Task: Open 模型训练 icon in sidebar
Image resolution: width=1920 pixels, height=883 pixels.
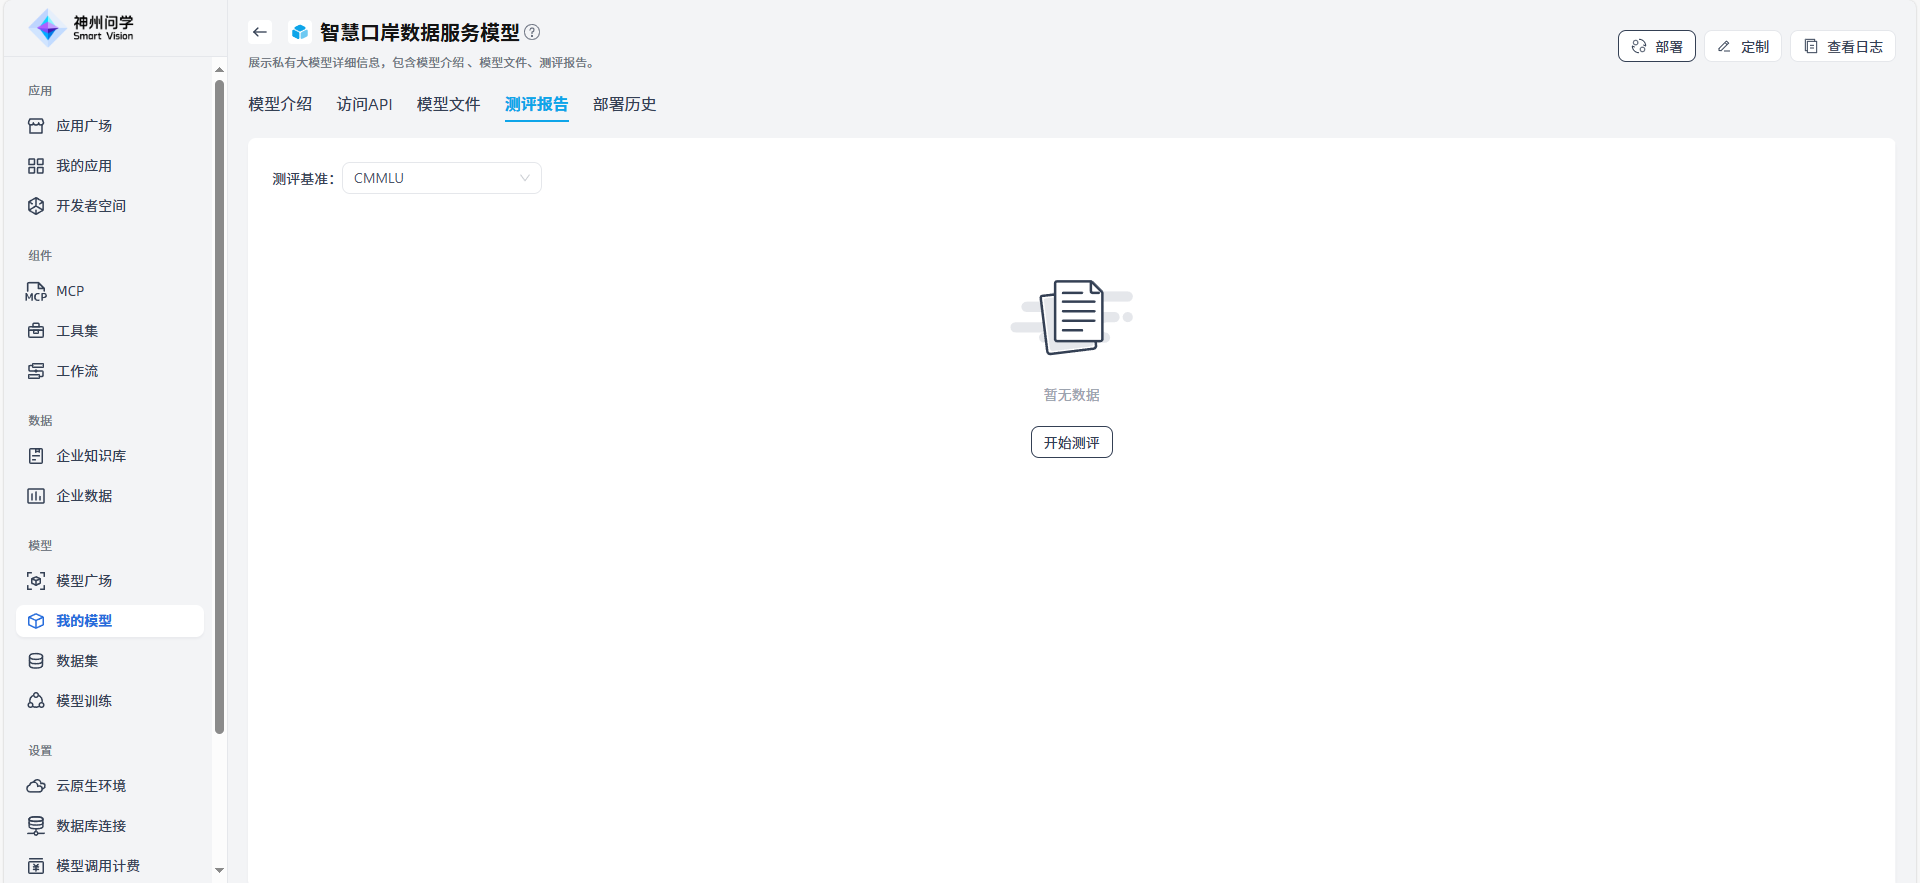Action: click(36, 701)
